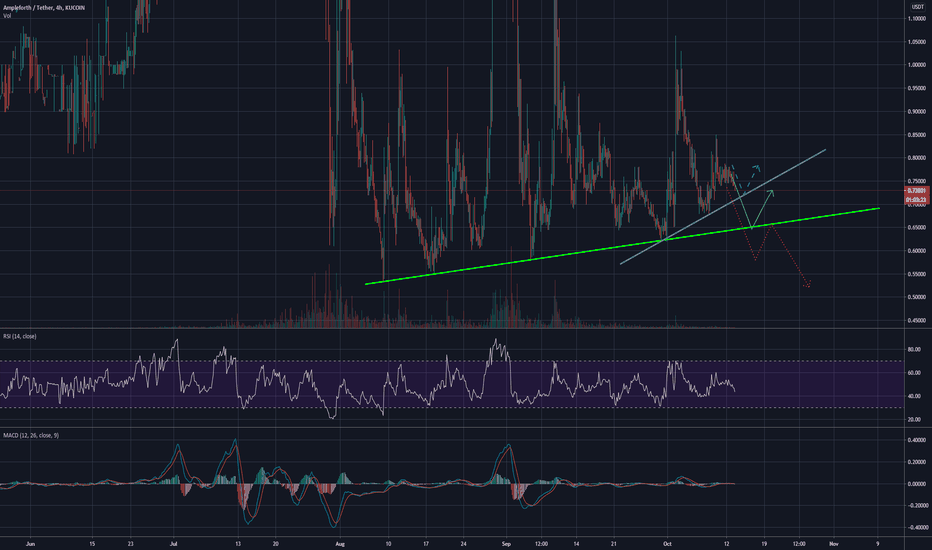Click the Jul label on the time axis

tap(174, 543)
